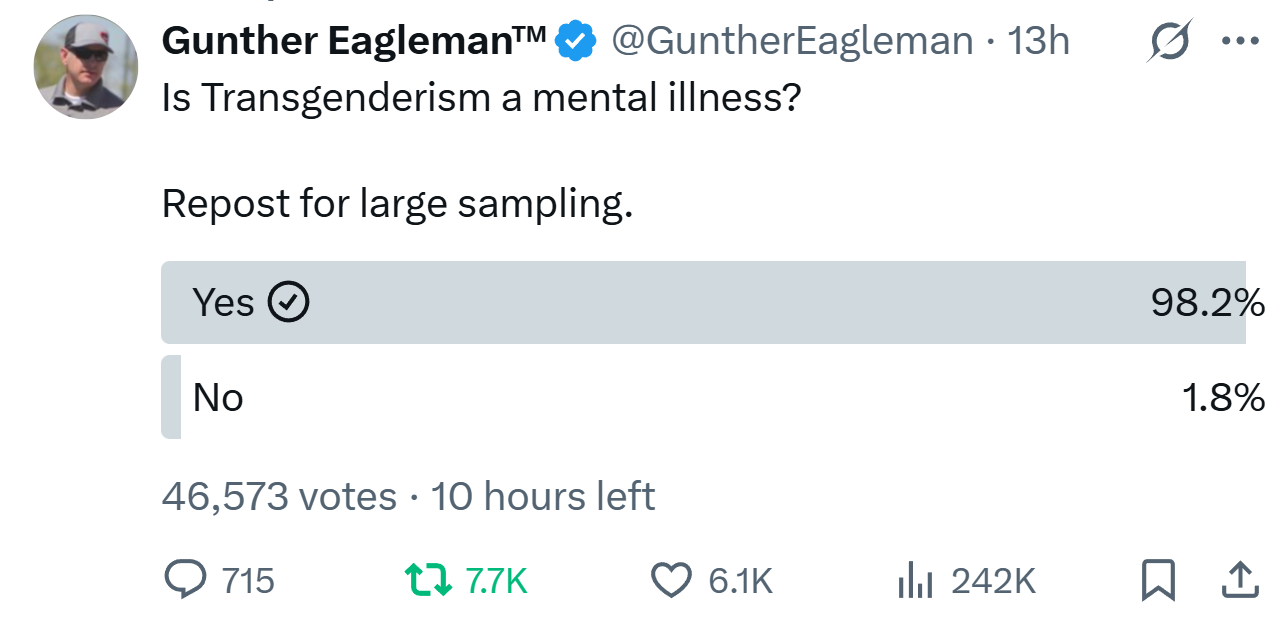Image resolution: width=1287 pixels, height=621 pixels.
Task: Open Gunther Eagleman's profile picture
Action: pos(85,67)
